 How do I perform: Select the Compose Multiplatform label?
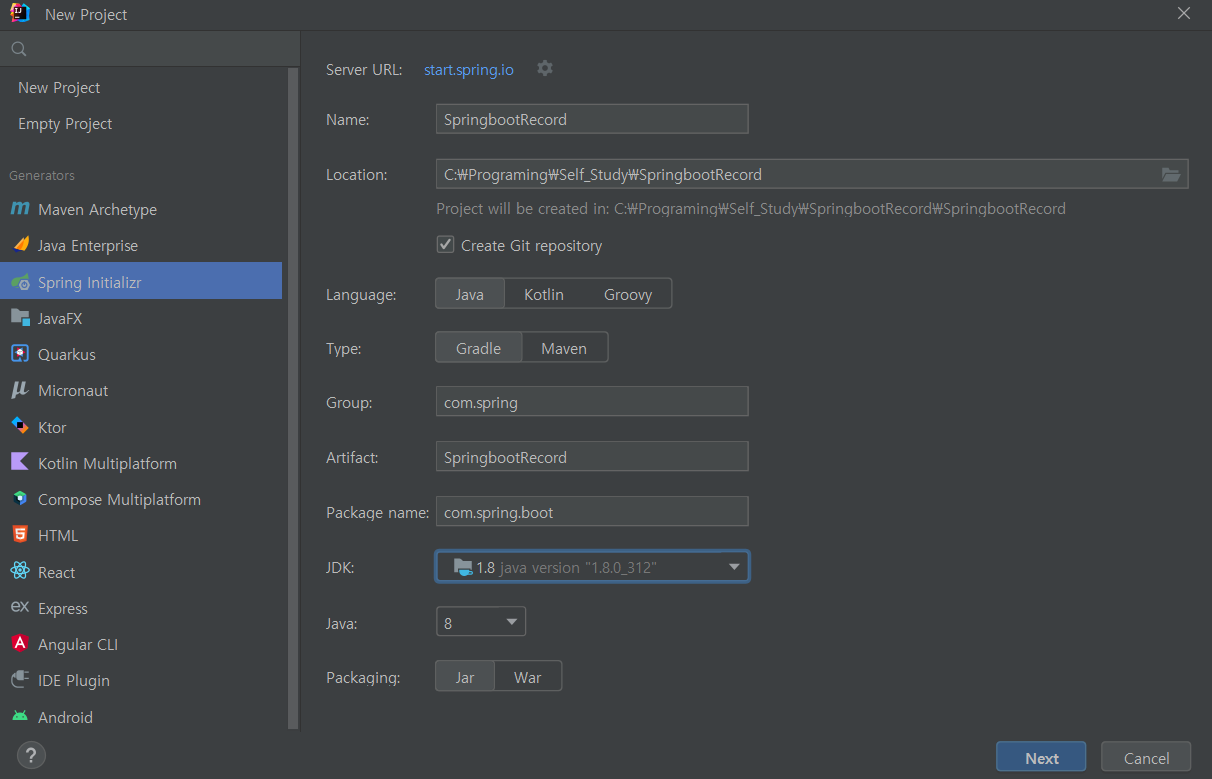click(119, 499)
